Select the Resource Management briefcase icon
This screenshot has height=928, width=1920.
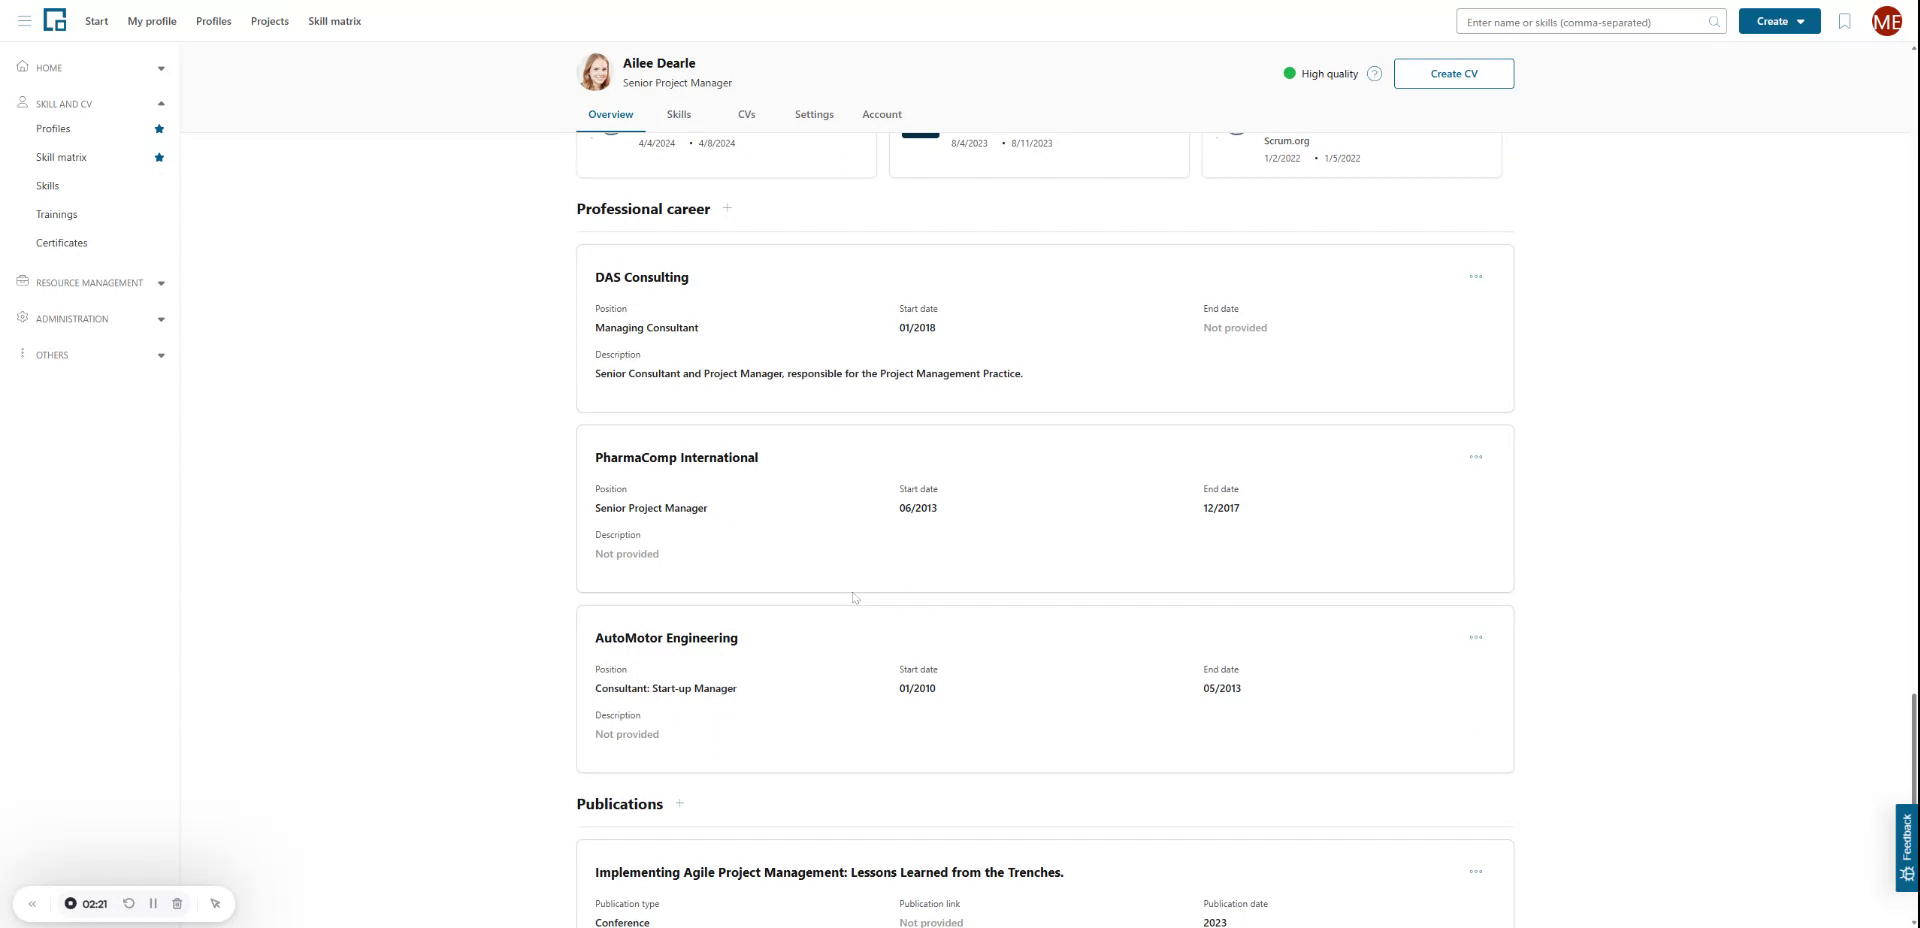click(x=22, y=283)
